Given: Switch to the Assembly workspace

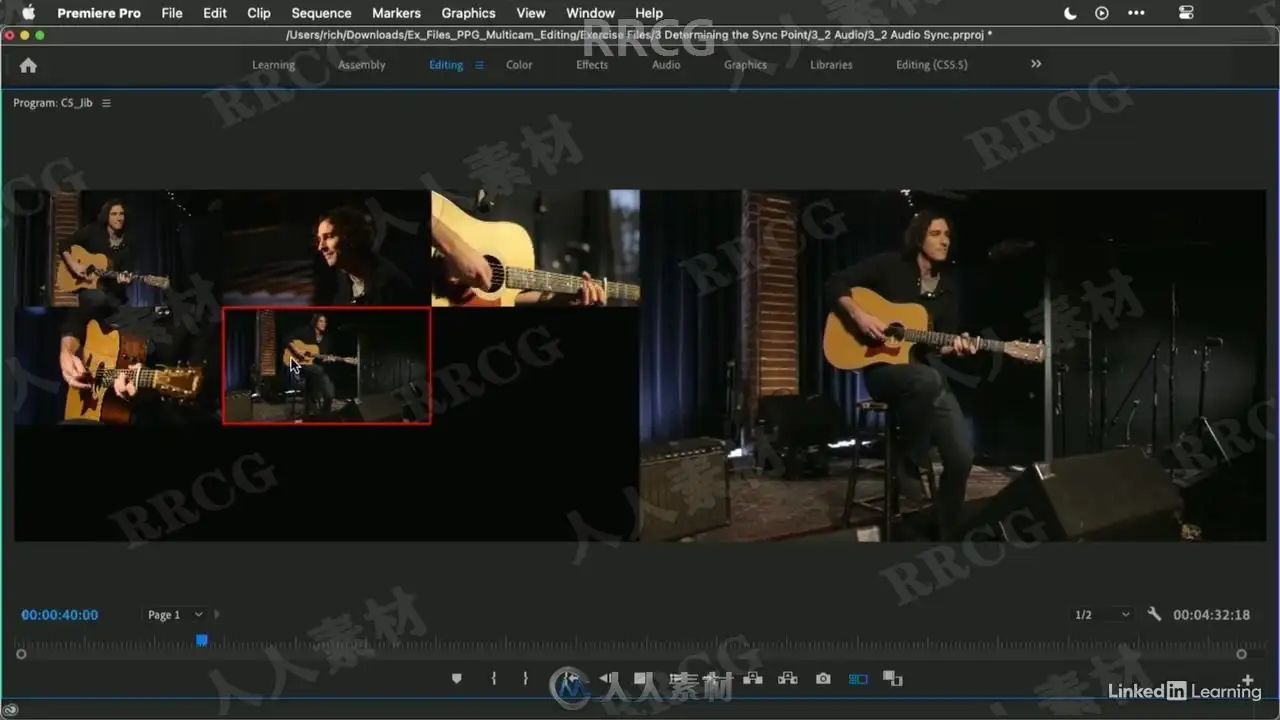Looking at the screenshot, I should (361, 65).
